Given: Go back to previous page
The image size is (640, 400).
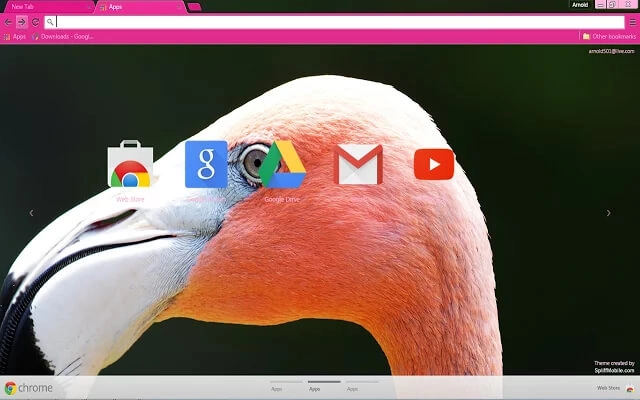Looking at the screenshot, I should [8, 22].
